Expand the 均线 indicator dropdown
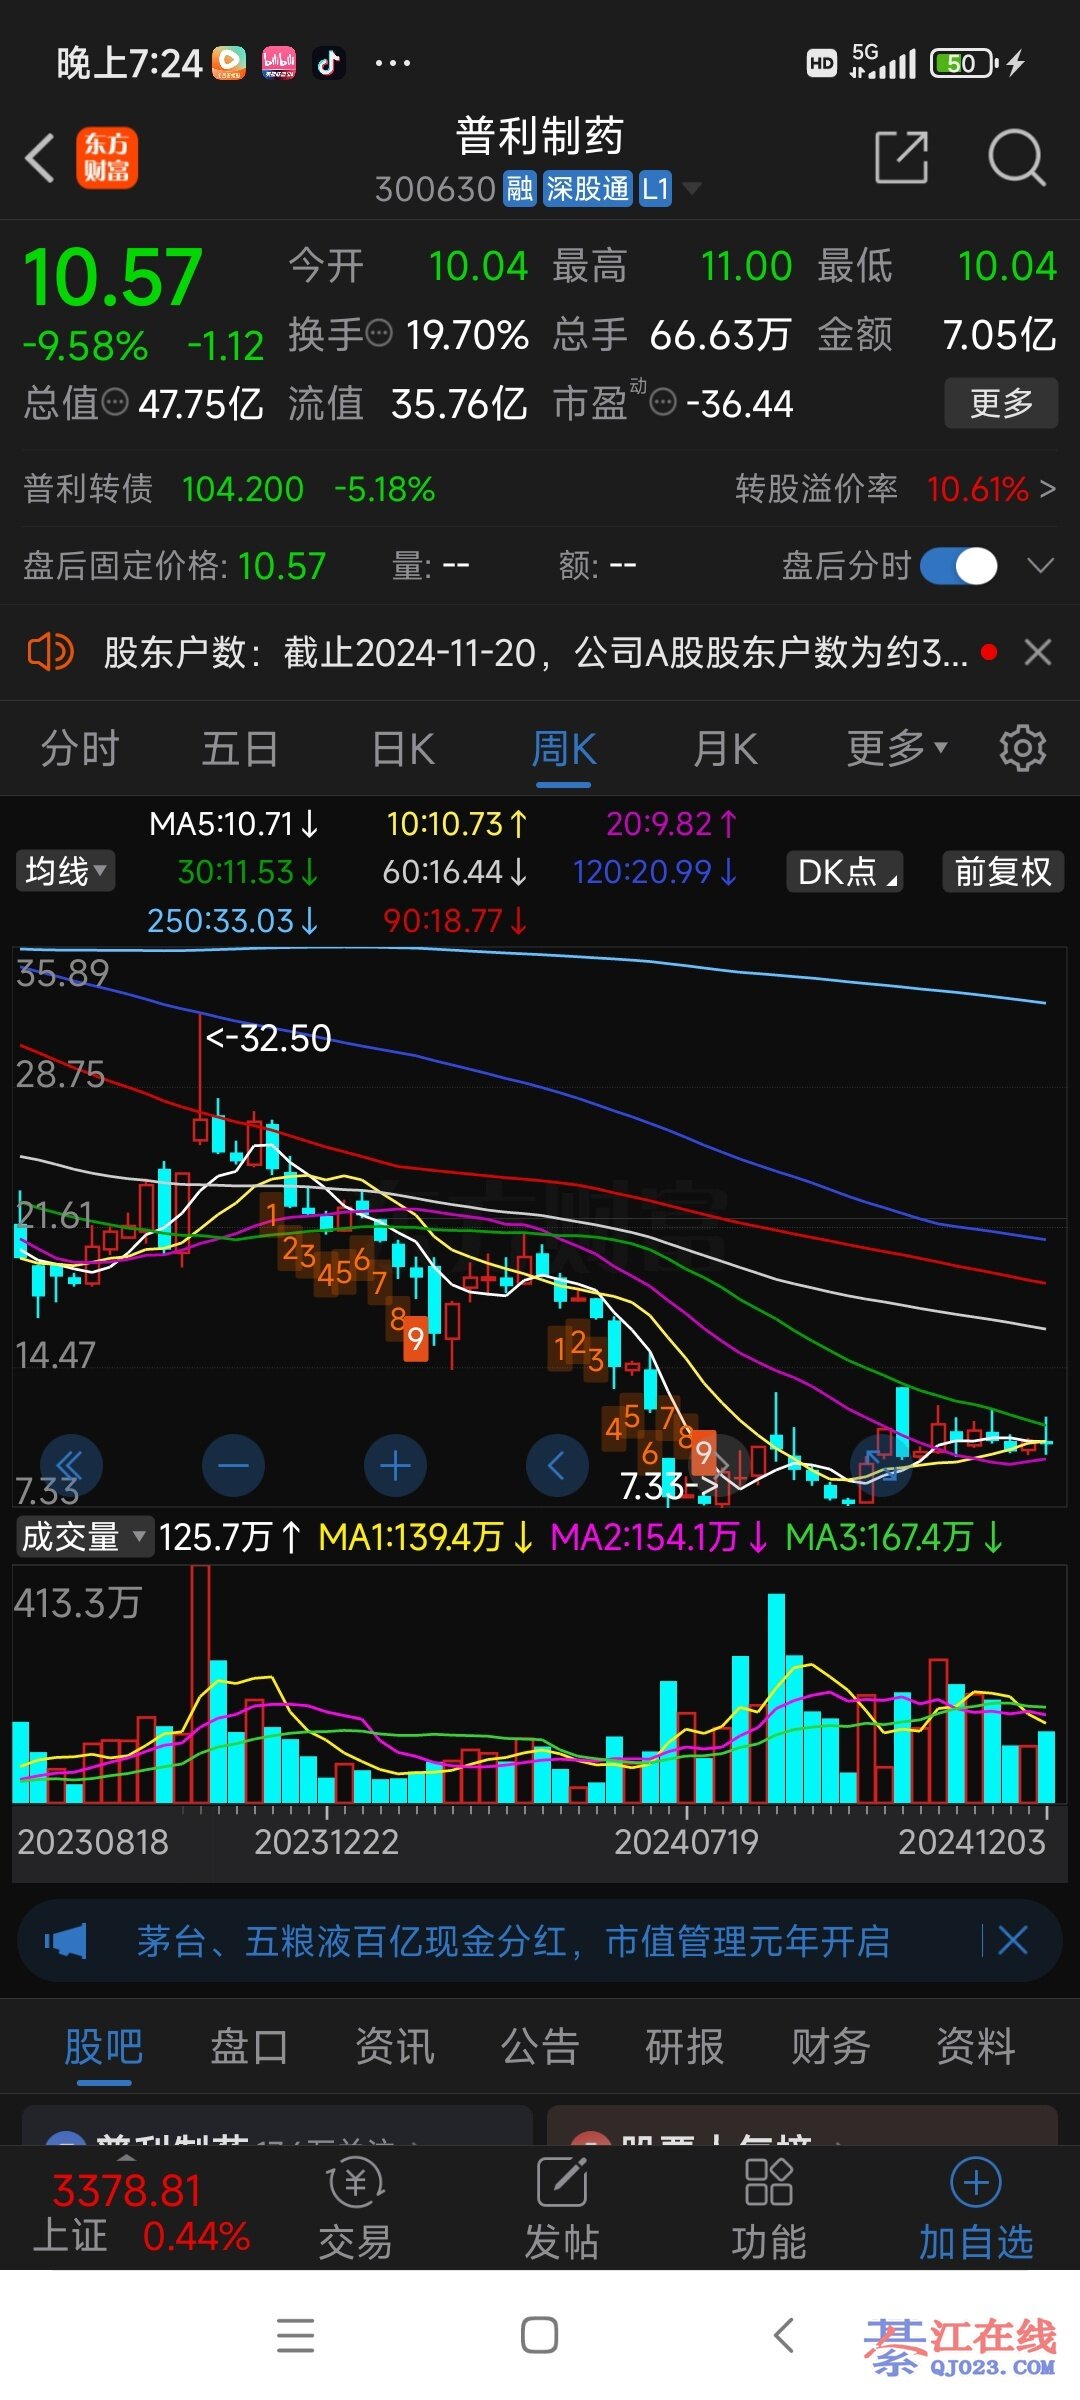1080x2400 pixels. point(66,871)
